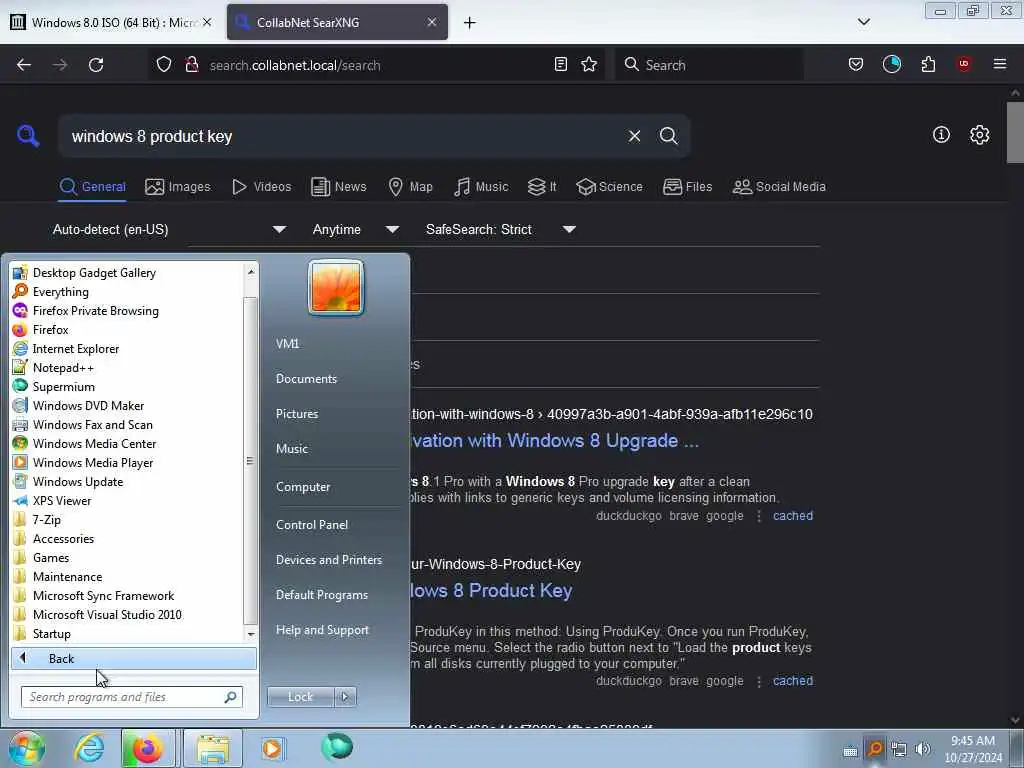Click Start menu programs list scrollbar thumb
Screen dimensions: 1024x768
(x=249, y=460)
